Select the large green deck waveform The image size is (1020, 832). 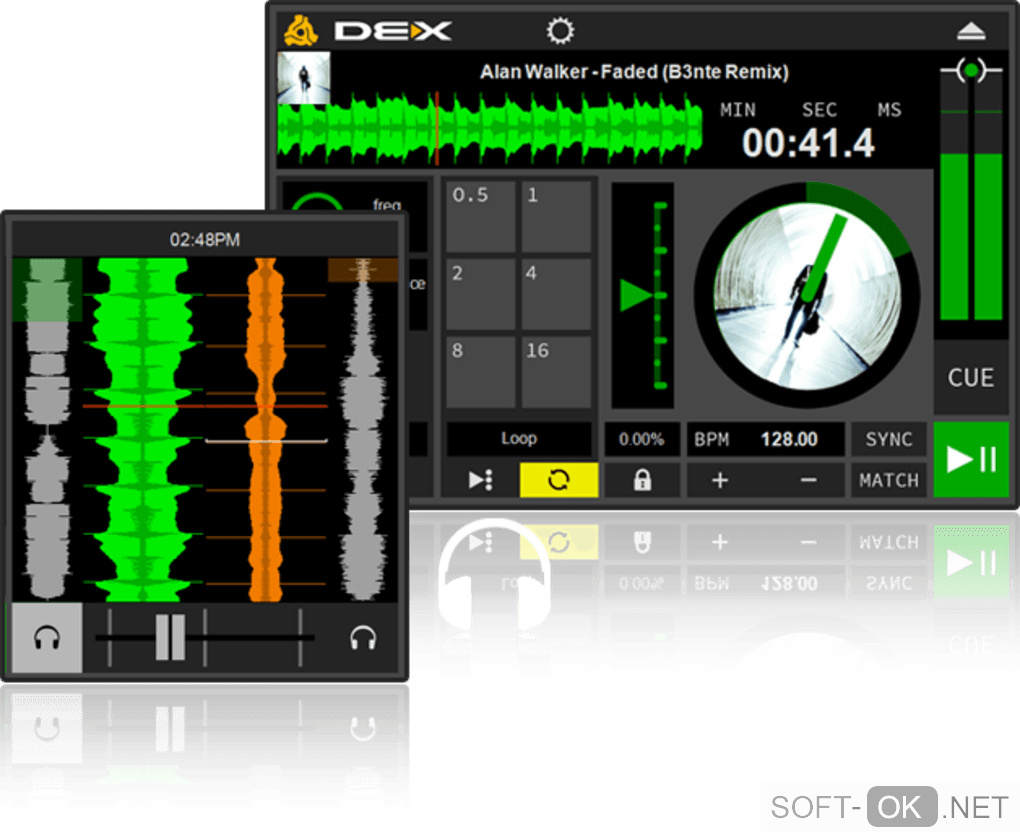click(x=142, y=429)
